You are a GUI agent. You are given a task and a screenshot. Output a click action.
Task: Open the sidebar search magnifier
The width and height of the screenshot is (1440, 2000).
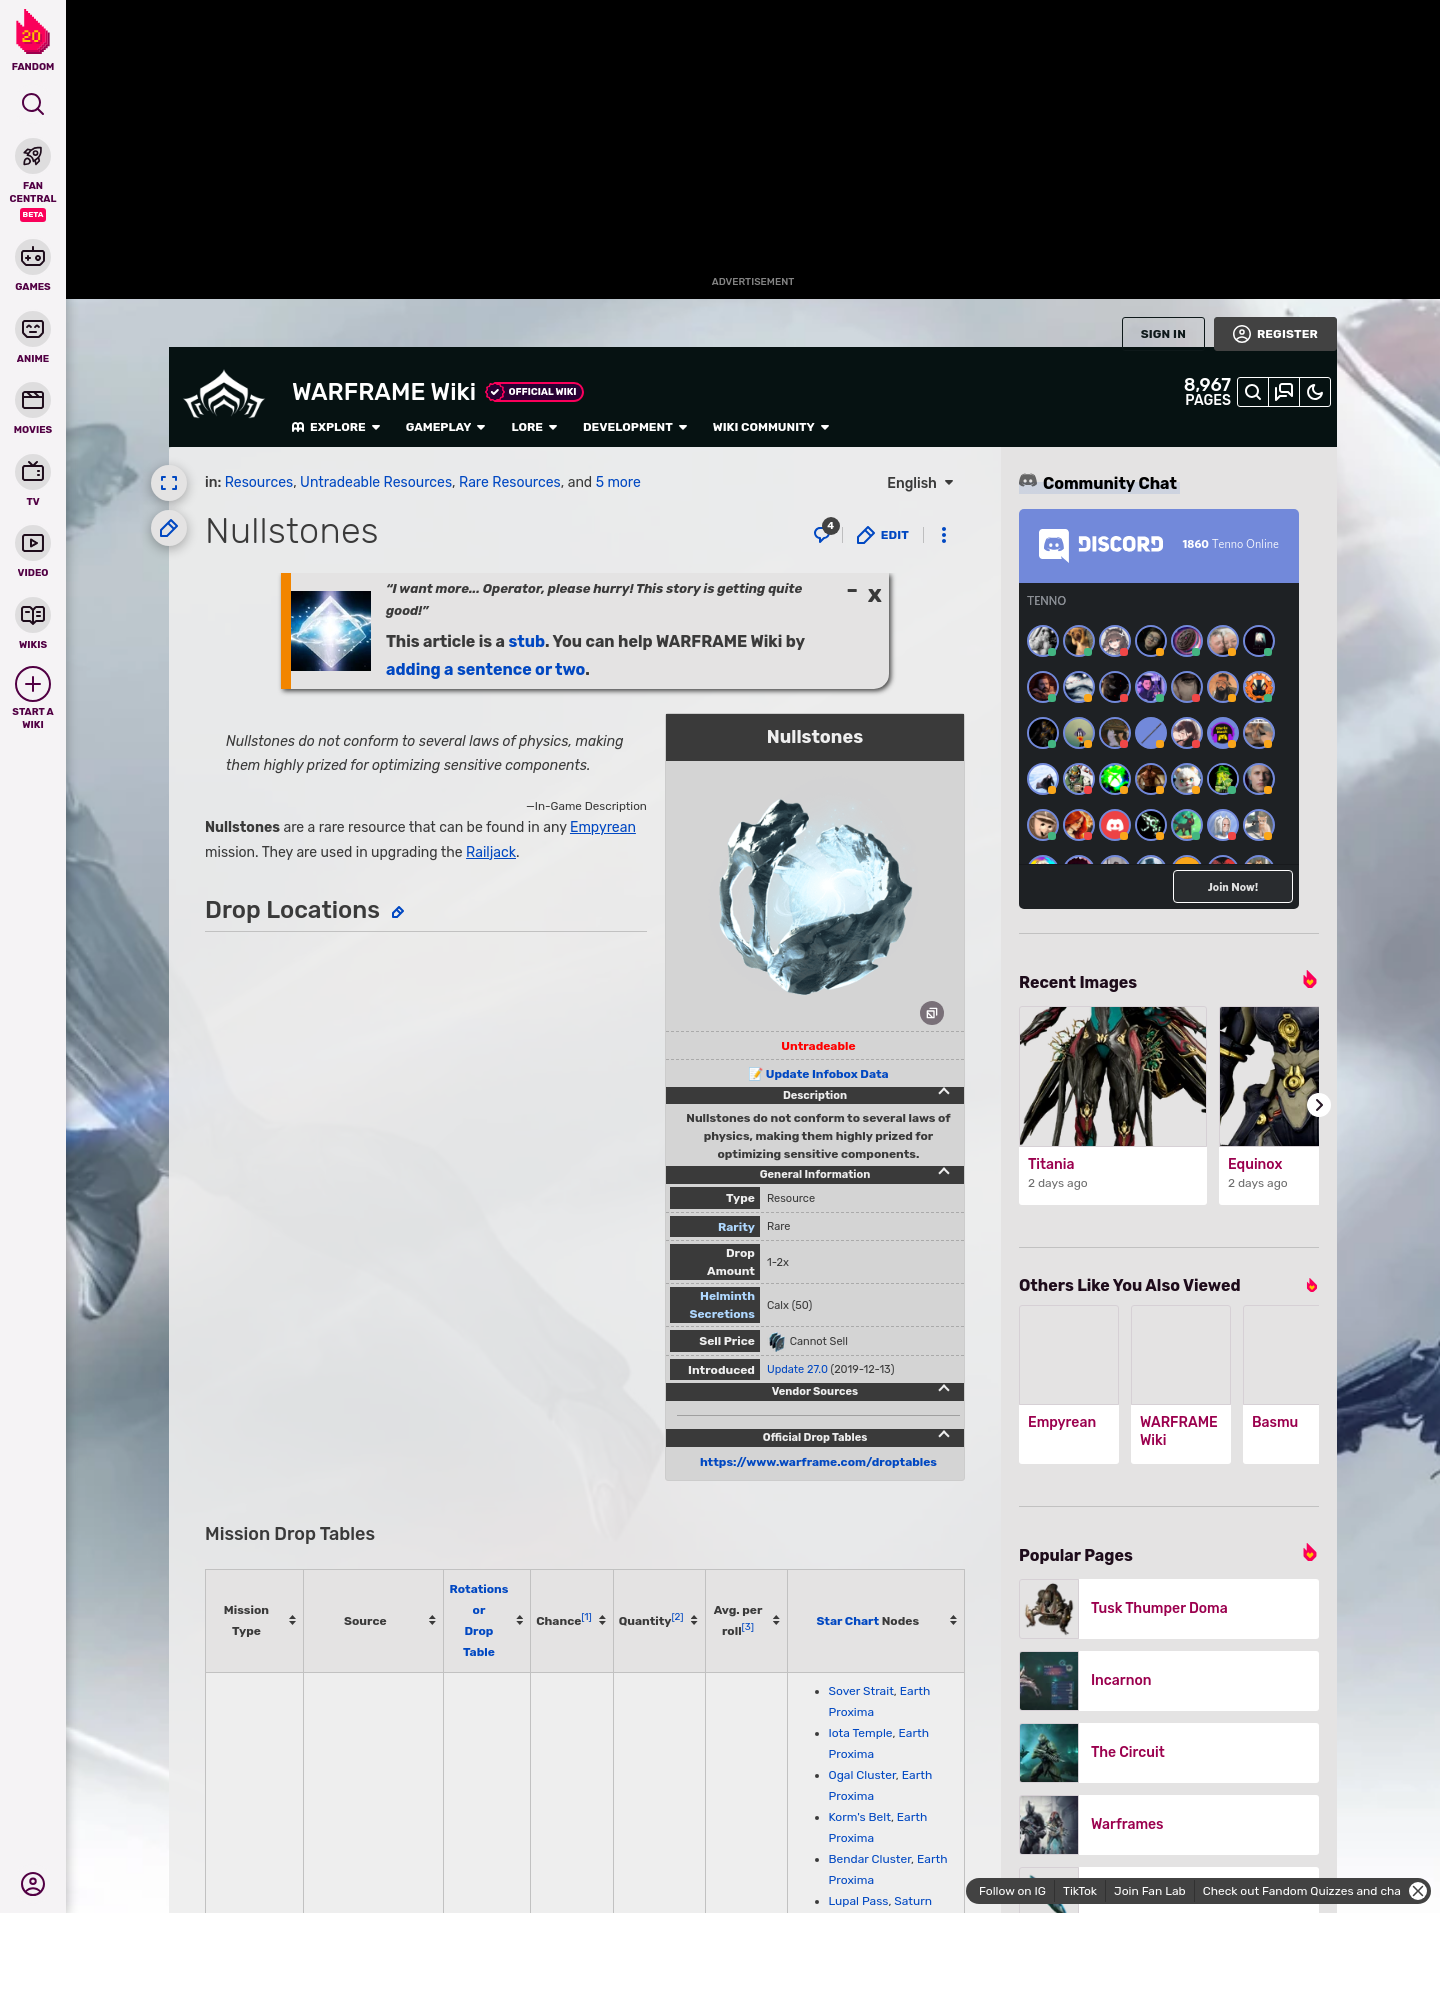(33, 104)
